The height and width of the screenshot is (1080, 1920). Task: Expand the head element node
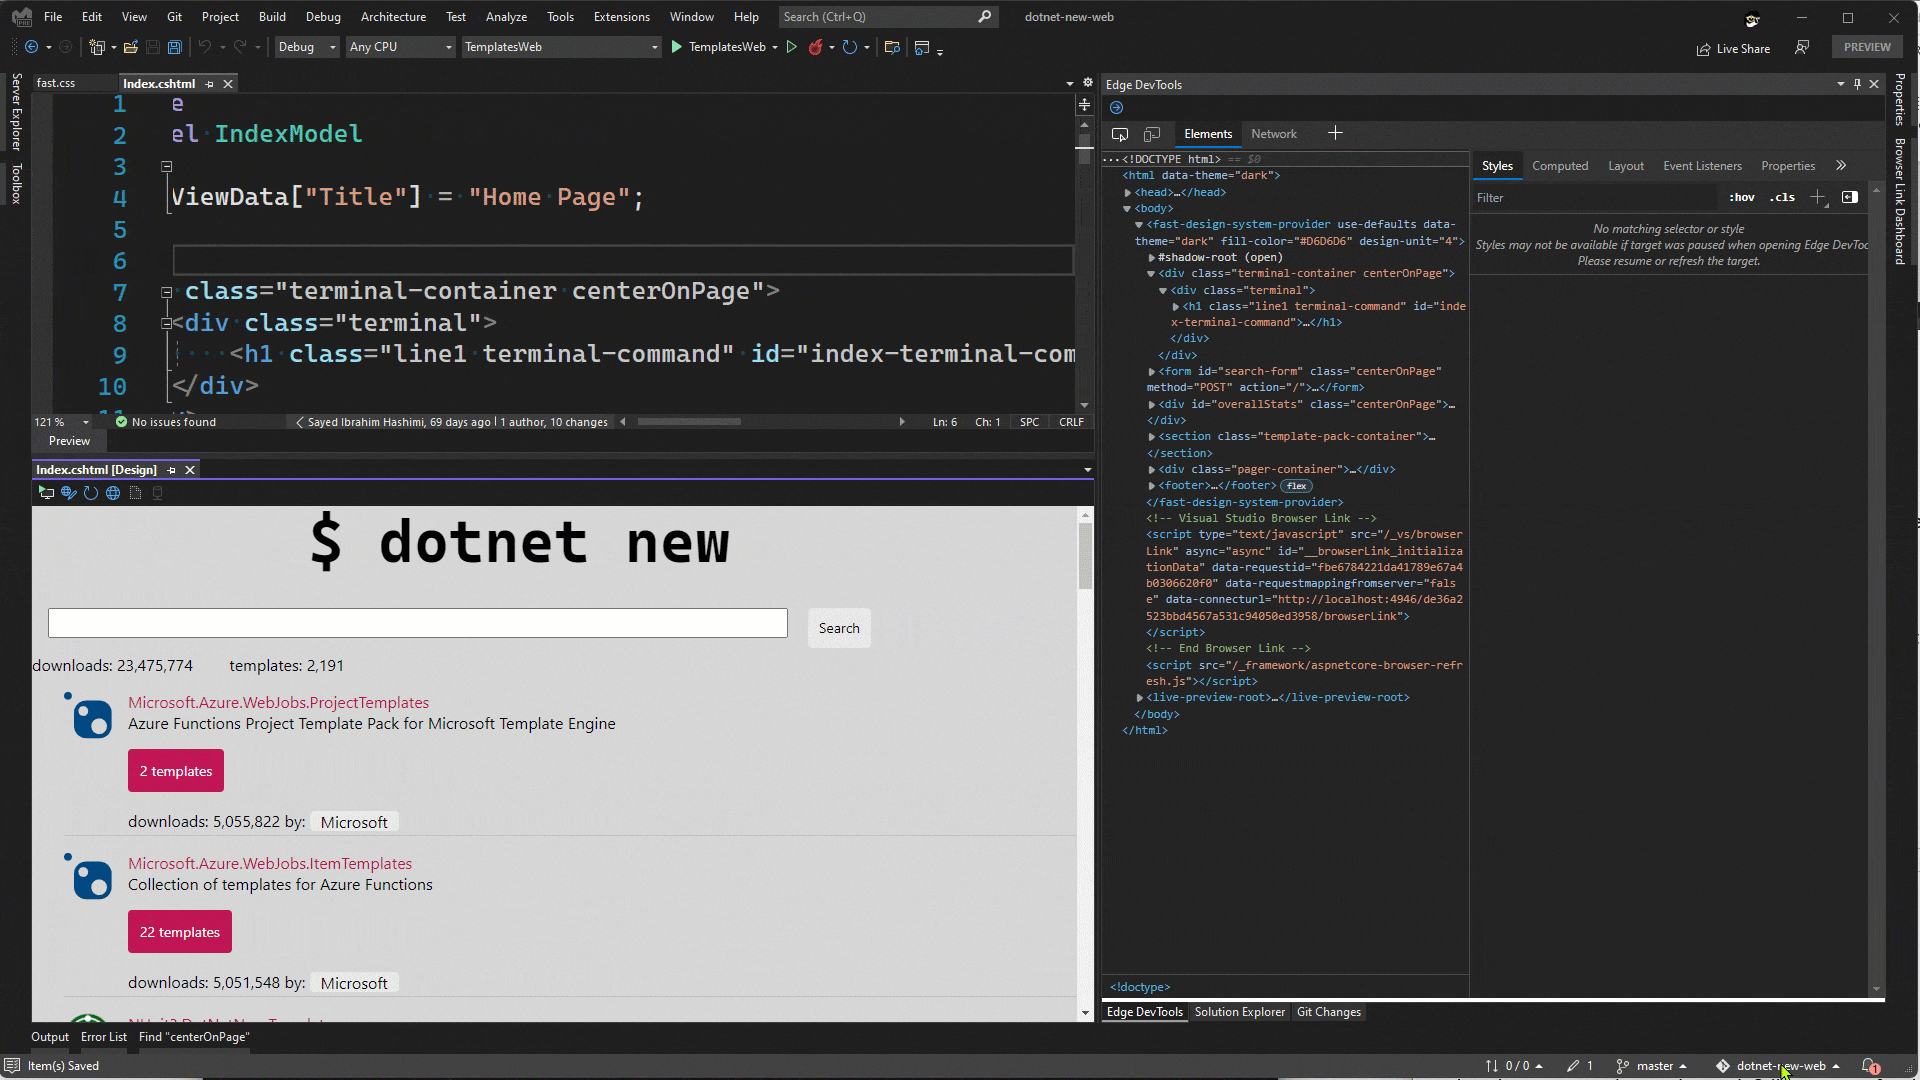pyautogui.click(x=1127, y=192)
